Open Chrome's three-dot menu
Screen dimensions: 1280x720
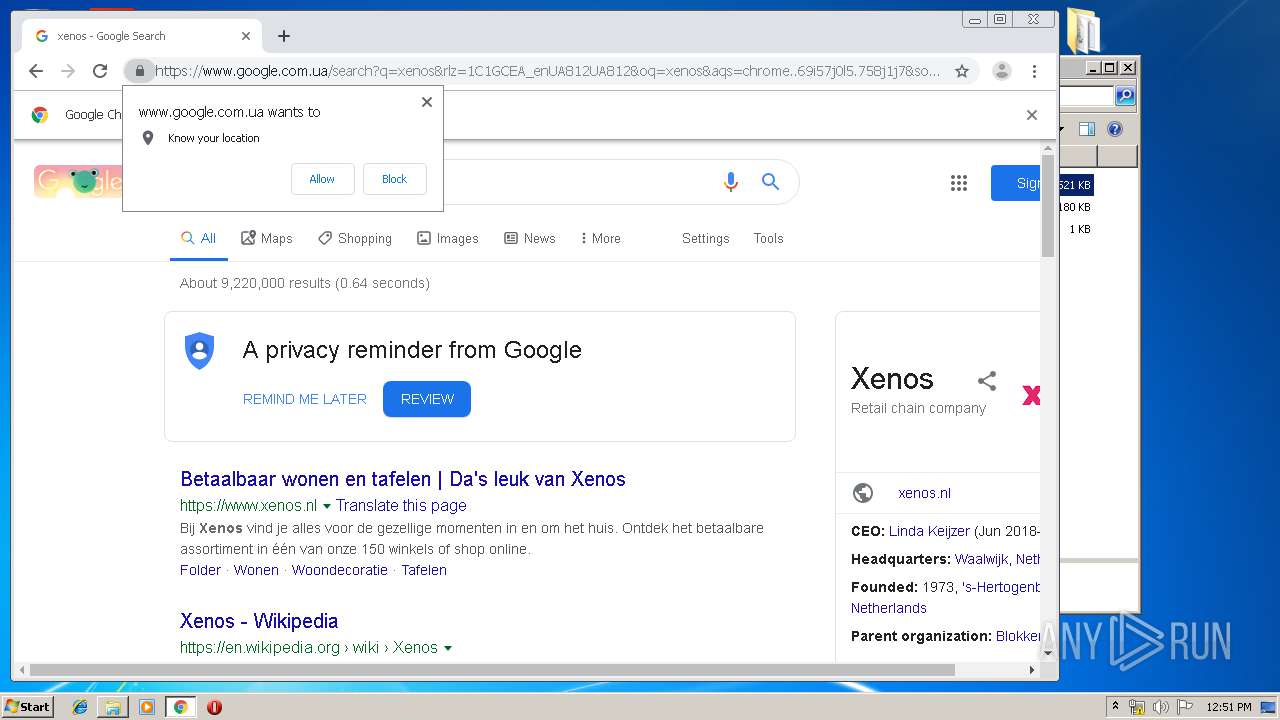point(1034,71)
